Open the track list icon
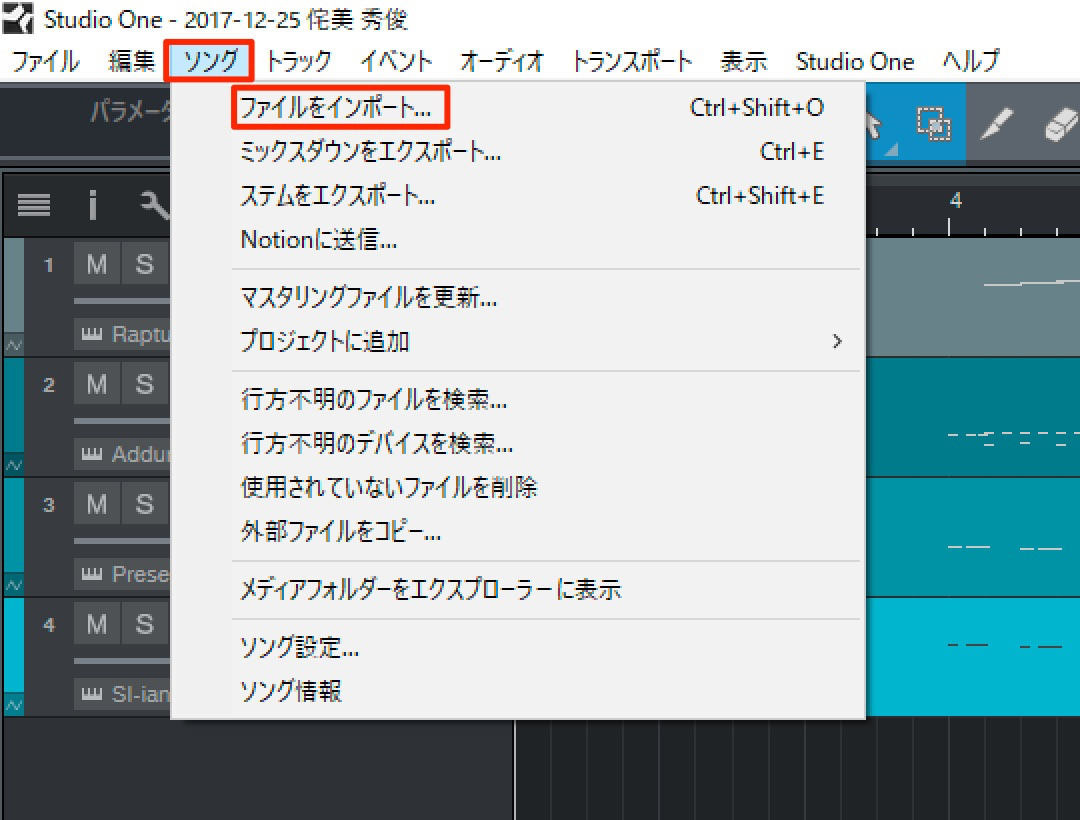Viewport: 1080px width, 820px height. pos(34,204)
